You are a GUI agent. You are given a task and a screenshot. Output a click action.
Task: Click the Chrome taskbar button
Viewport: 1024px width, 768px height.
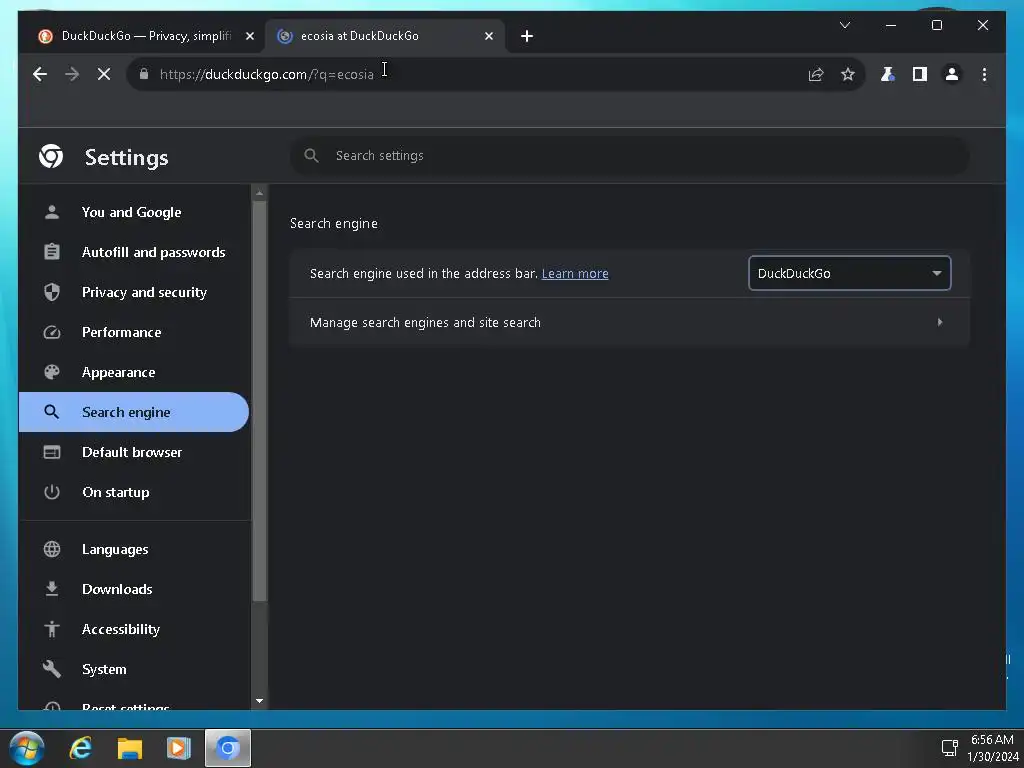point(227,748)
